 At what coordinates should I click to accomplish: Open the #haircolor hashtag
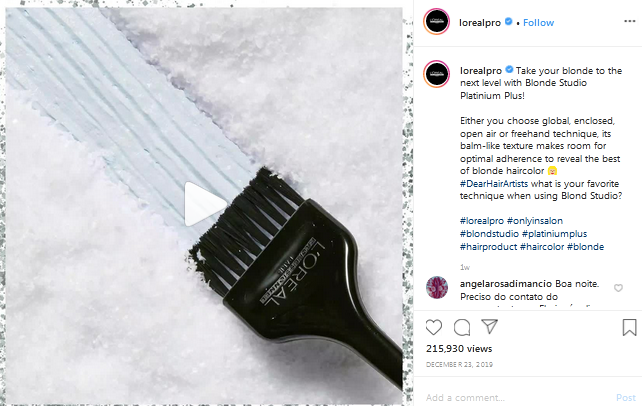[x=542, y=247]
